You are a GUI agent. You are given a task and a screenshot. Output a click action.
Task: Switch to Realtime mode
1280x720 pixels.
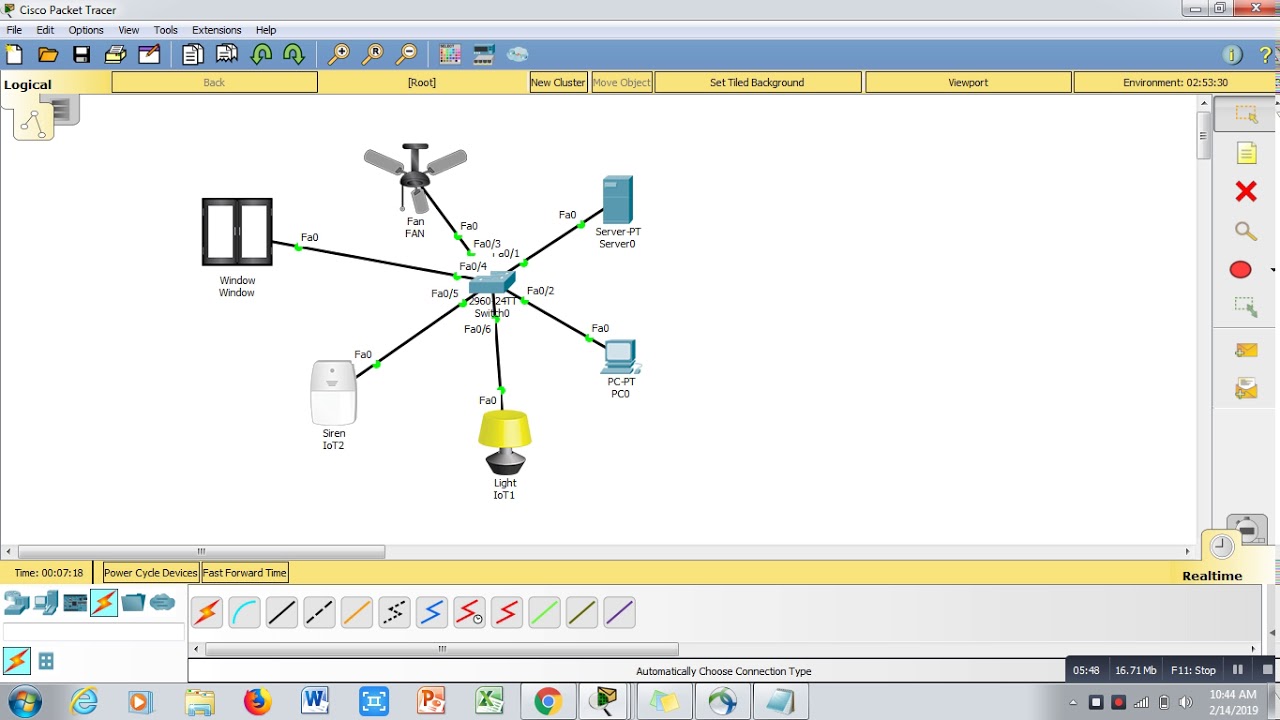click(1212, 575)
